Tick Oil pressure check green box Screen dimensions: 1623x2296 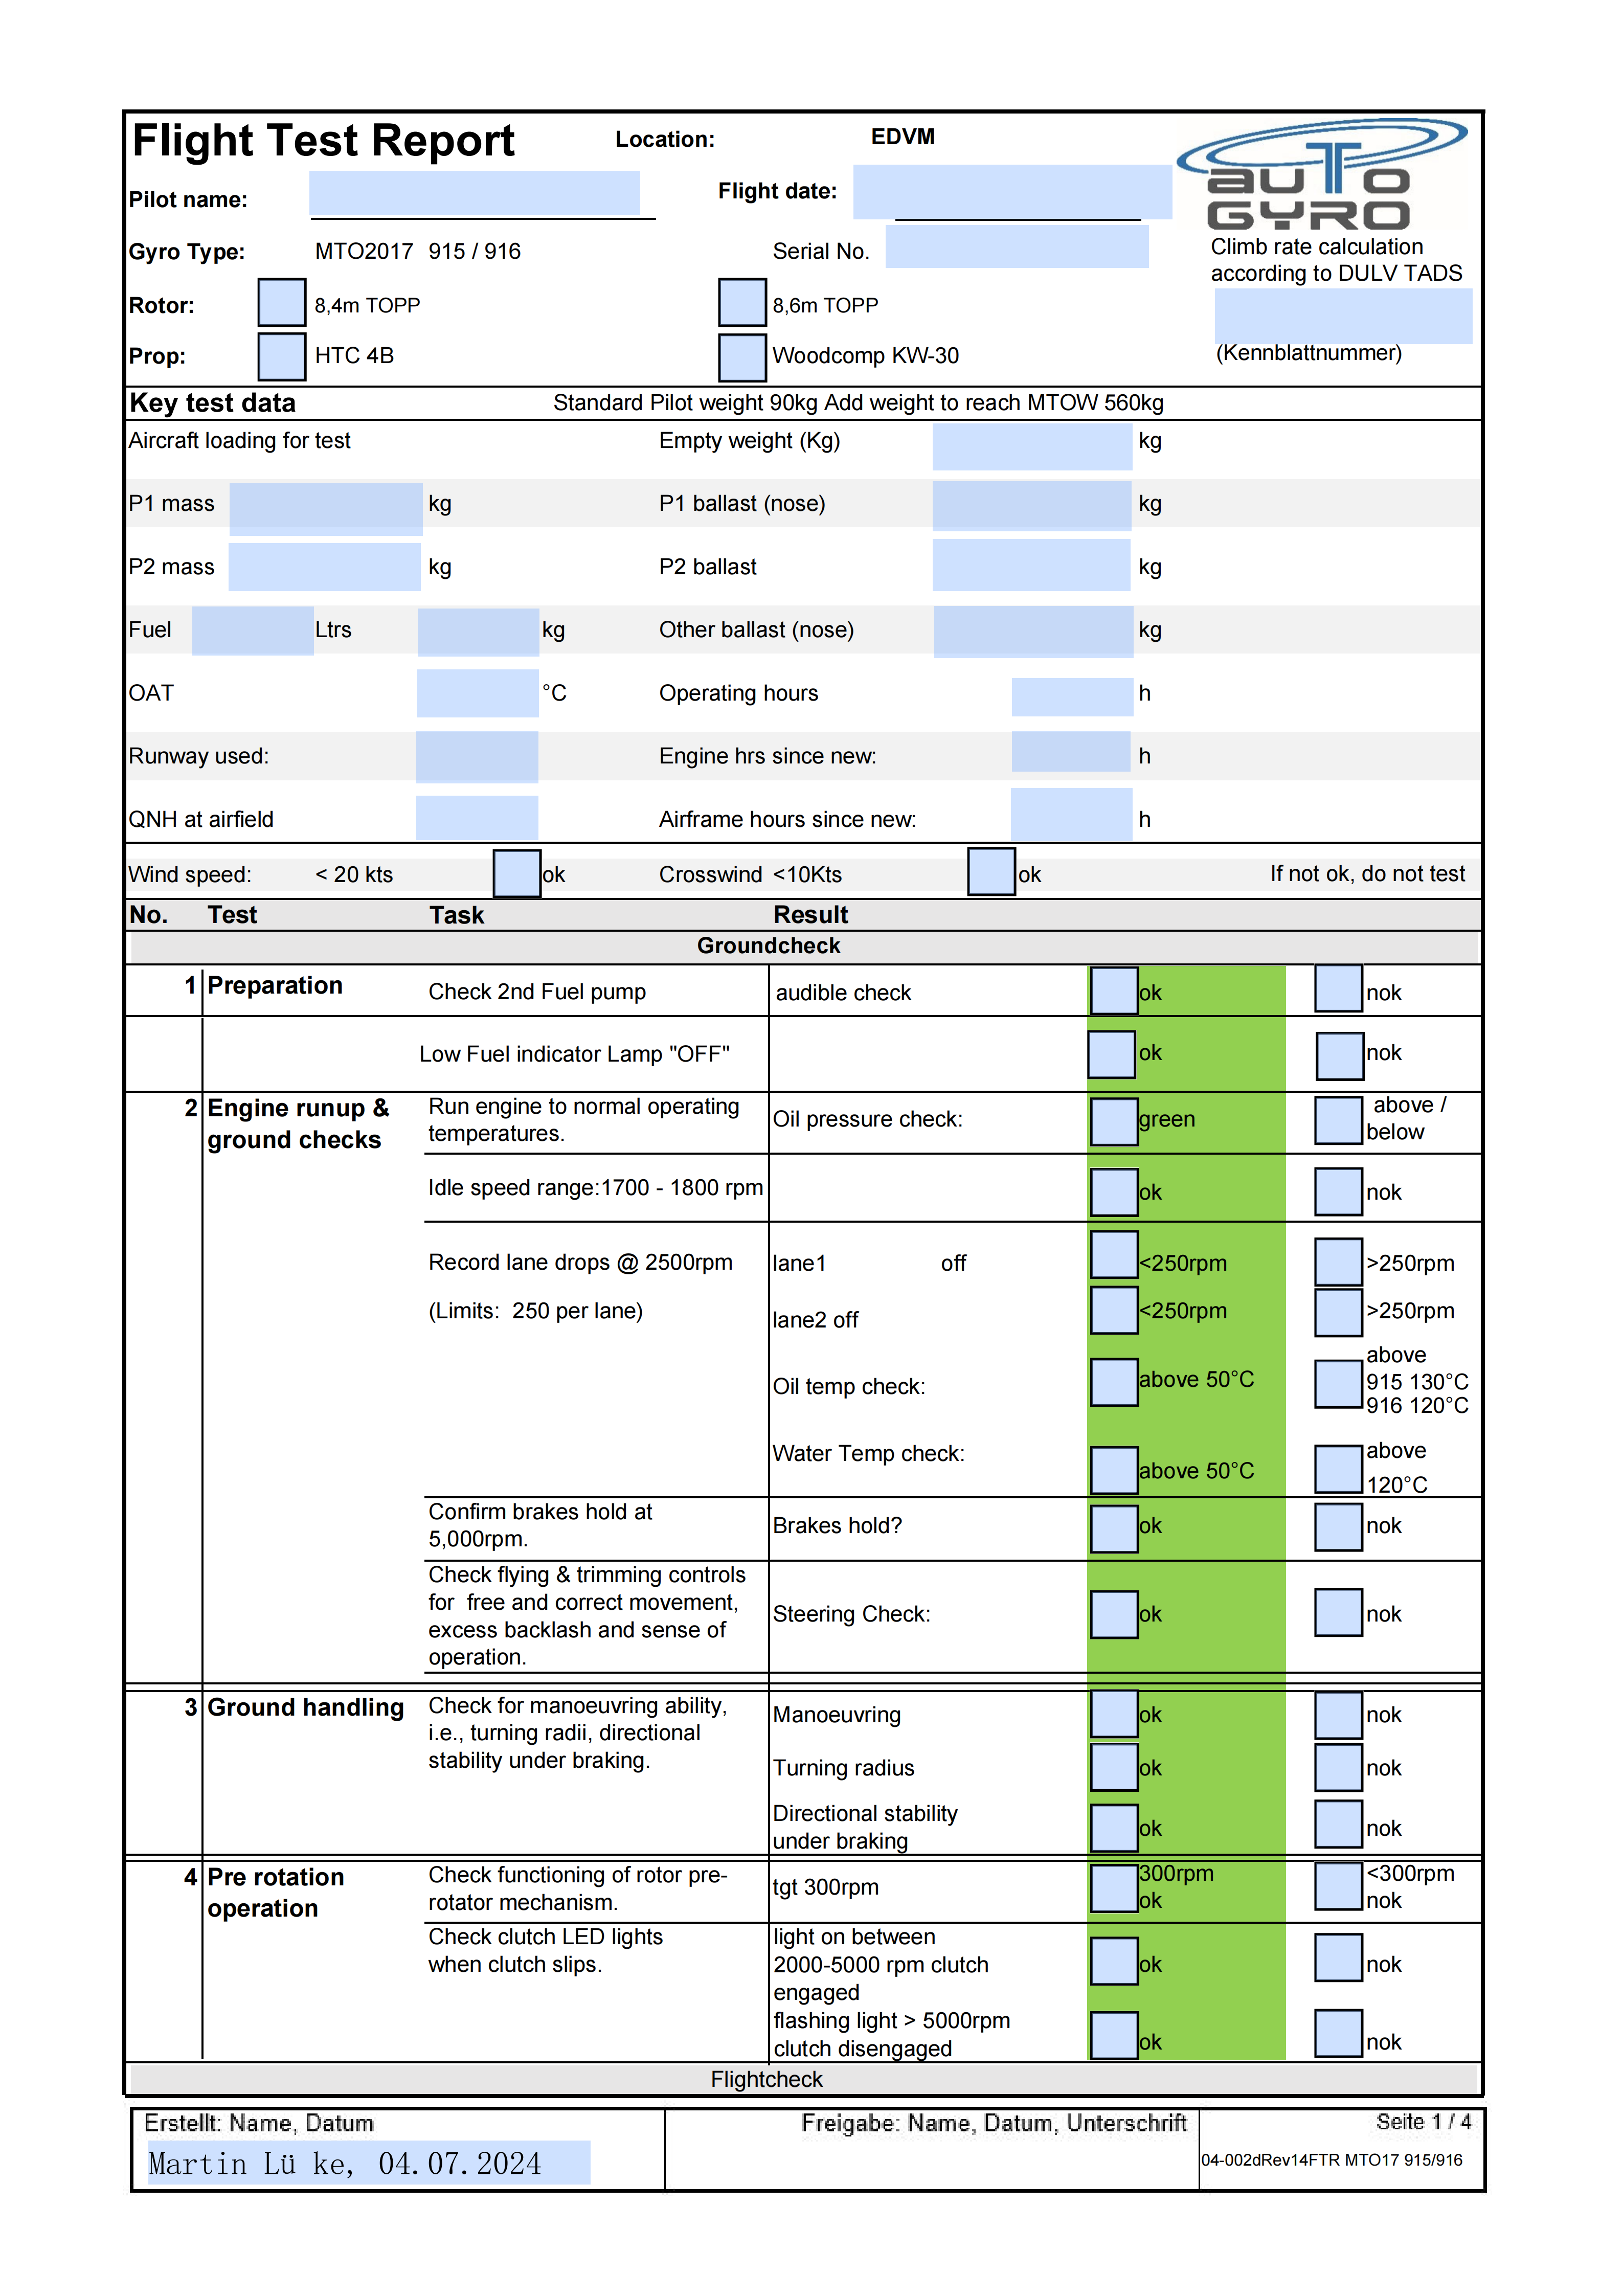point(1114,1122)
